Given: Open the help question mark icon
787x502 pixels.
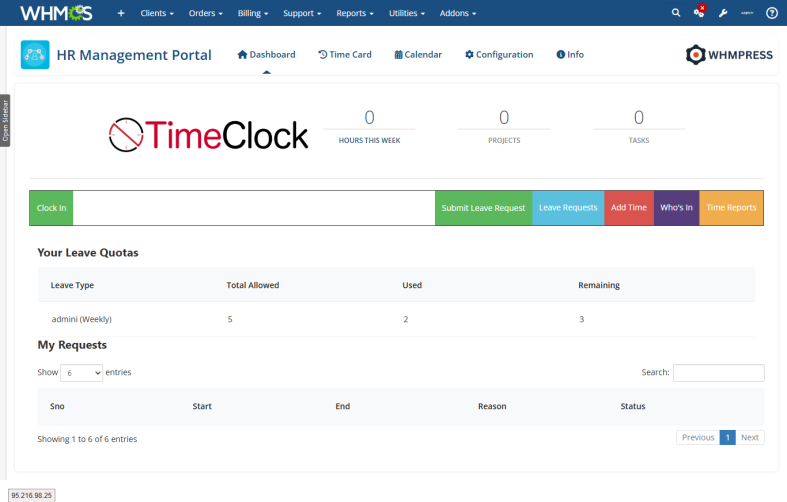Looking at the screenshot, I should pos(772,13).
